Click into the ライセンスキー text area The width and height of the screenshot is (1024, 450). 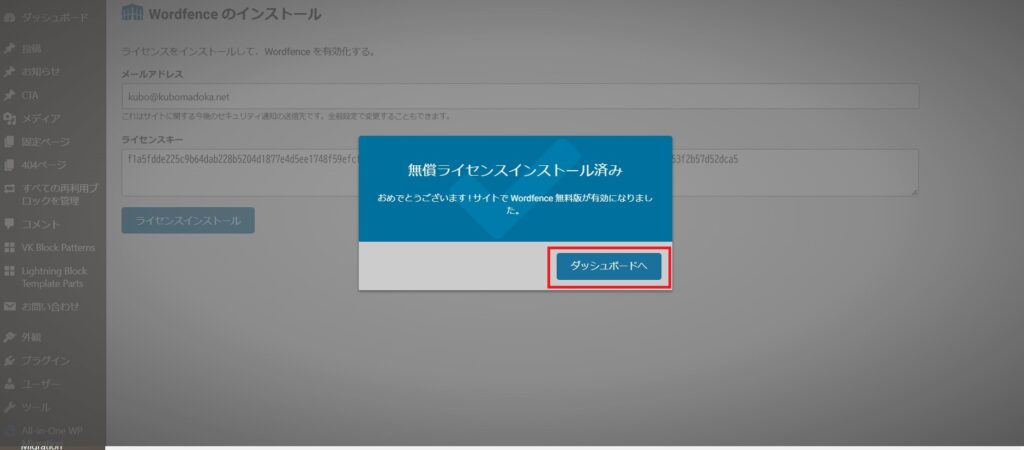tap(520, 172)
